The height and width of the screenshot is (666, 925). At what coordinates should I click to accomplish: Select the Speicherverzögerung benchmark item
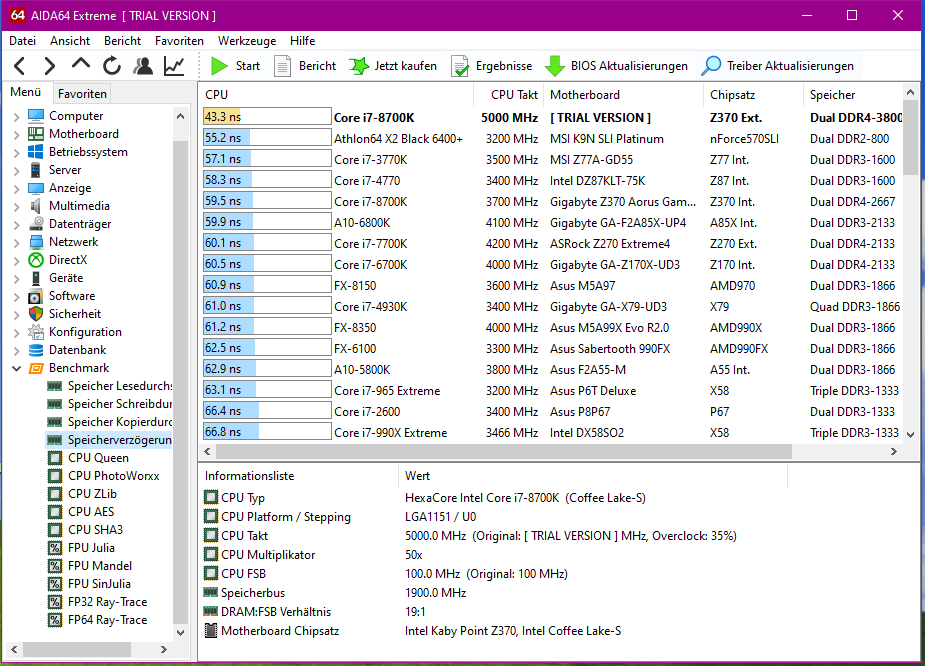[109, 439]
